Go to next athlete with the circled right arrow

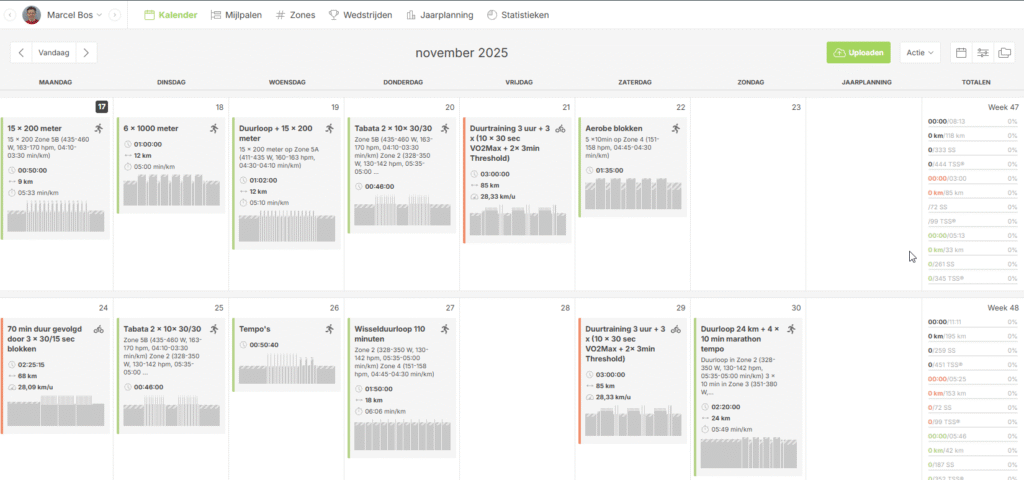tap(115, 15)
